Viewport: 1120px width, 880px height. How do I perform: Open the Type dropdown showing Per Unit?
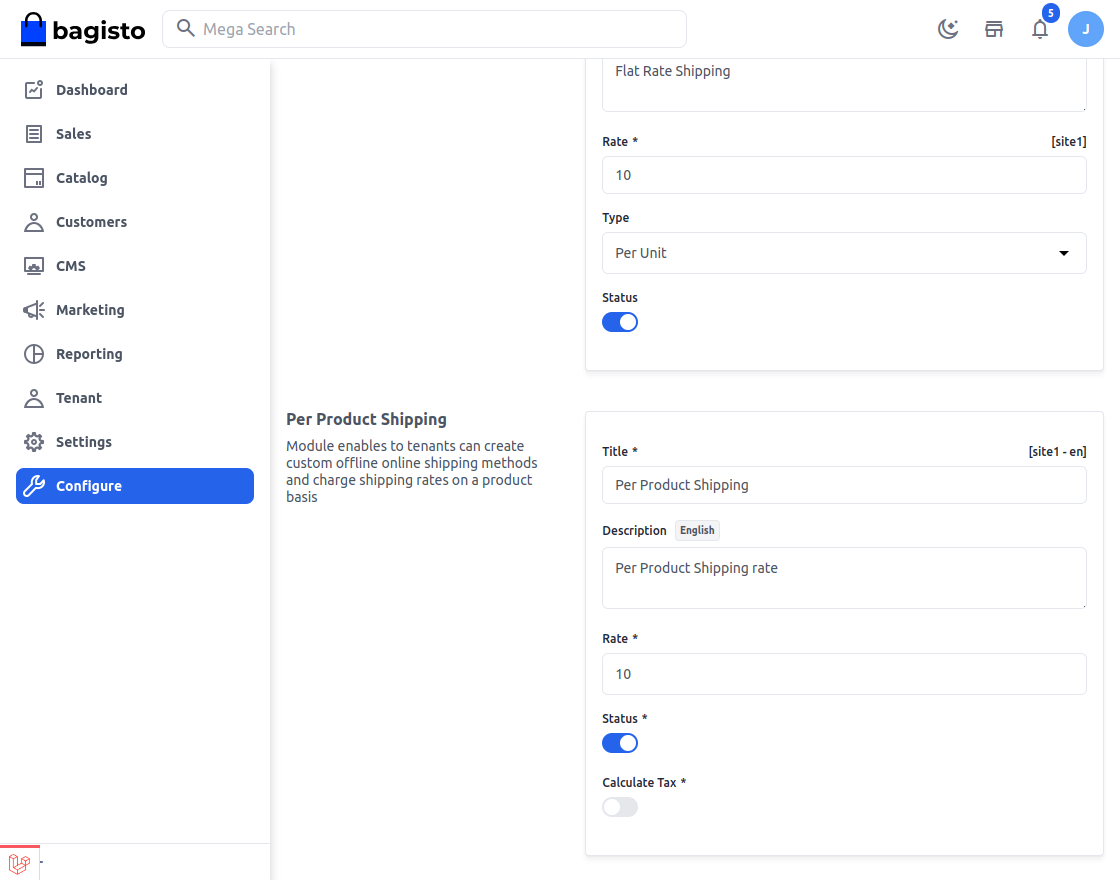click(x=844, y=253)
